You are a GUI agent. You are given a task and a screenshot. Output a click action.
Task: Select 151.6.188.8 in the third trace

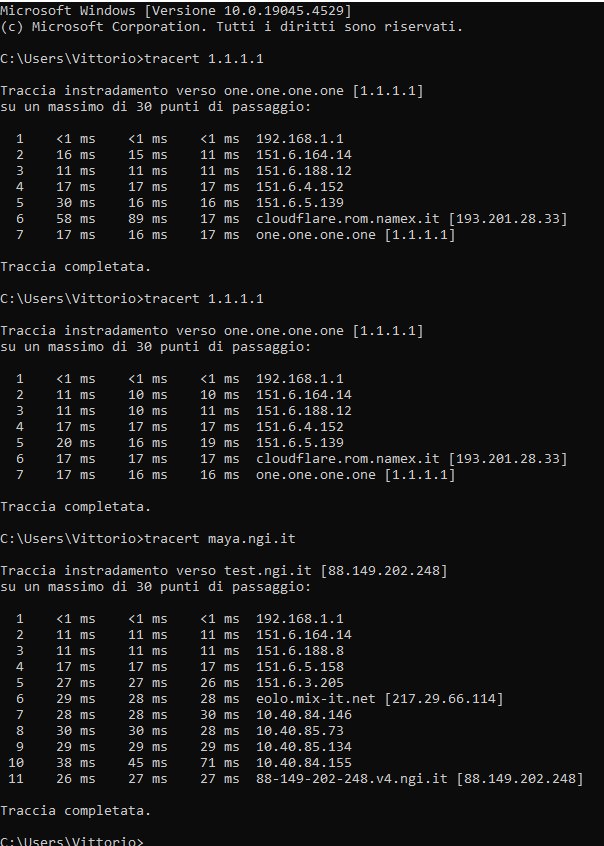(300, 651)
